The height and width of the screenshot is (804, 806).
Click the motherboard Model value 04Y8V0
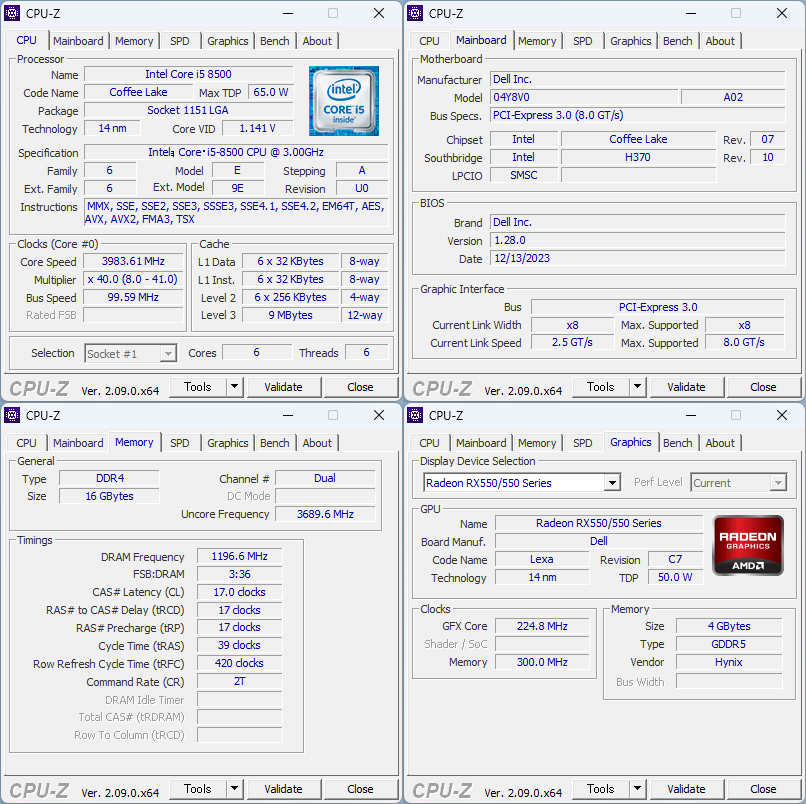[584, 97]
